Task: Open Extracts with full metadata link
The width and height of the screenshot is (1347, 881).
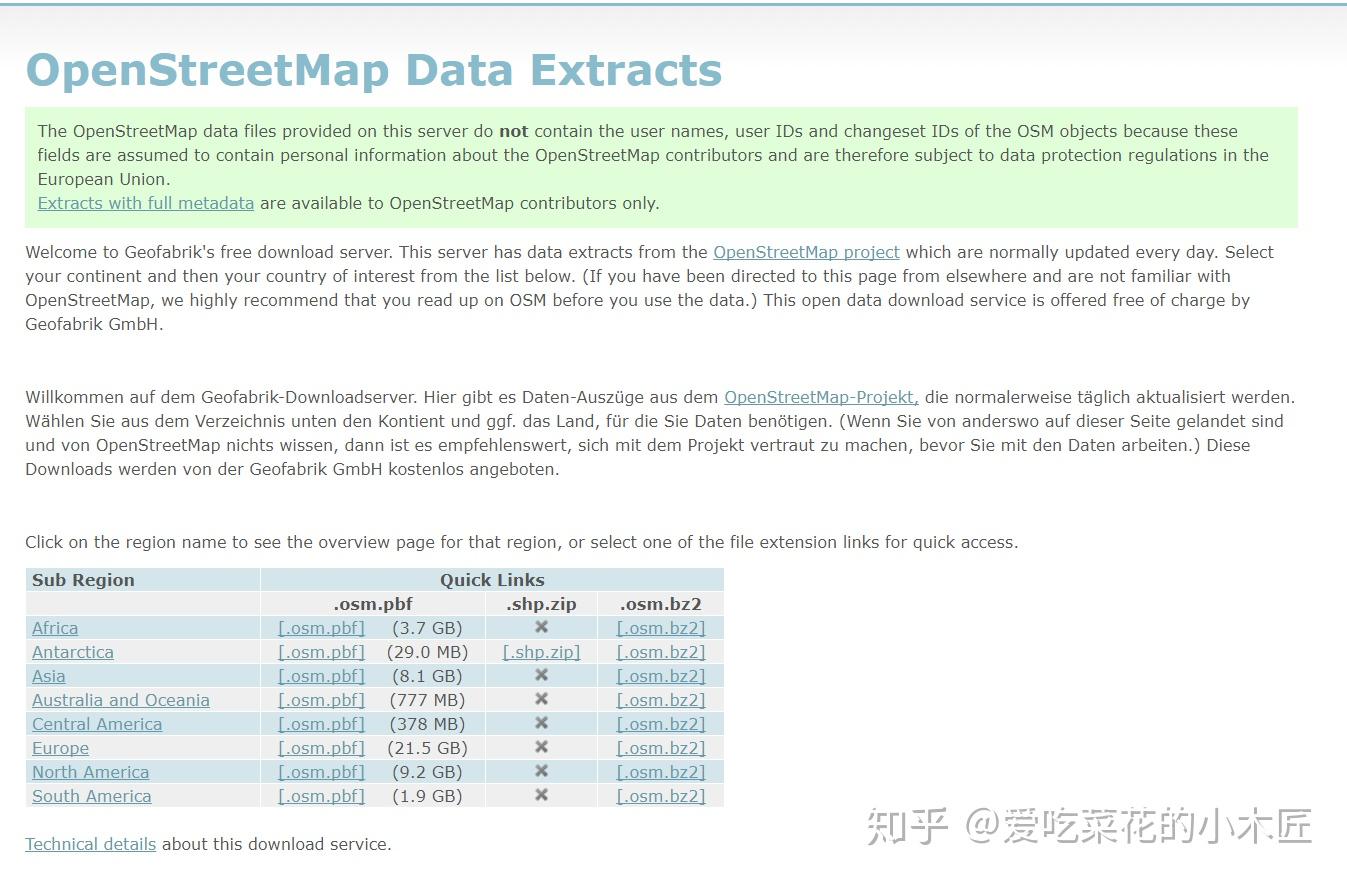Action: tap(145, 203)
